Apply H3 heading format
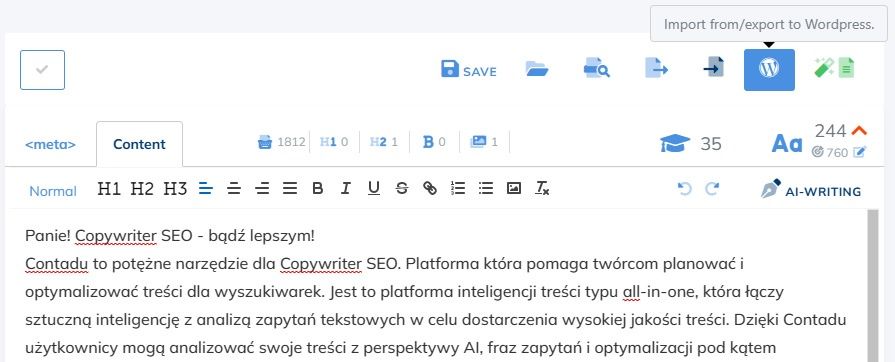The width and height of the screenshot is (895, 362). (175, 188)
